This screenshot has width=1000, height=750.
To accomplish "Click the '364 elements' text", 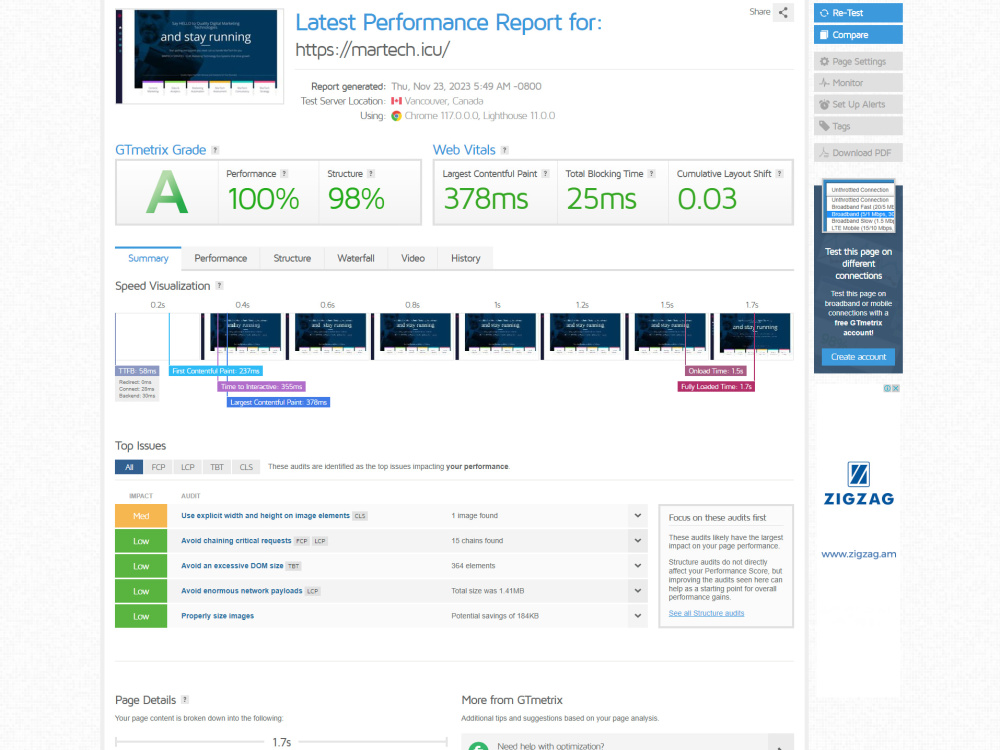I will coord(473,566).
